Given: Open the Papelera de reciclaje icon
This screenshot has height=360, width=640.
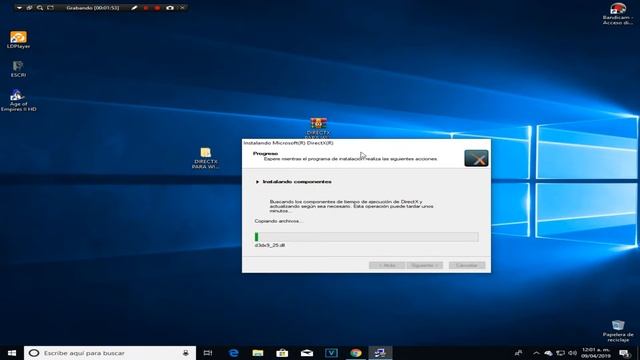Looking at the screenshot, I should pos(618,331).
